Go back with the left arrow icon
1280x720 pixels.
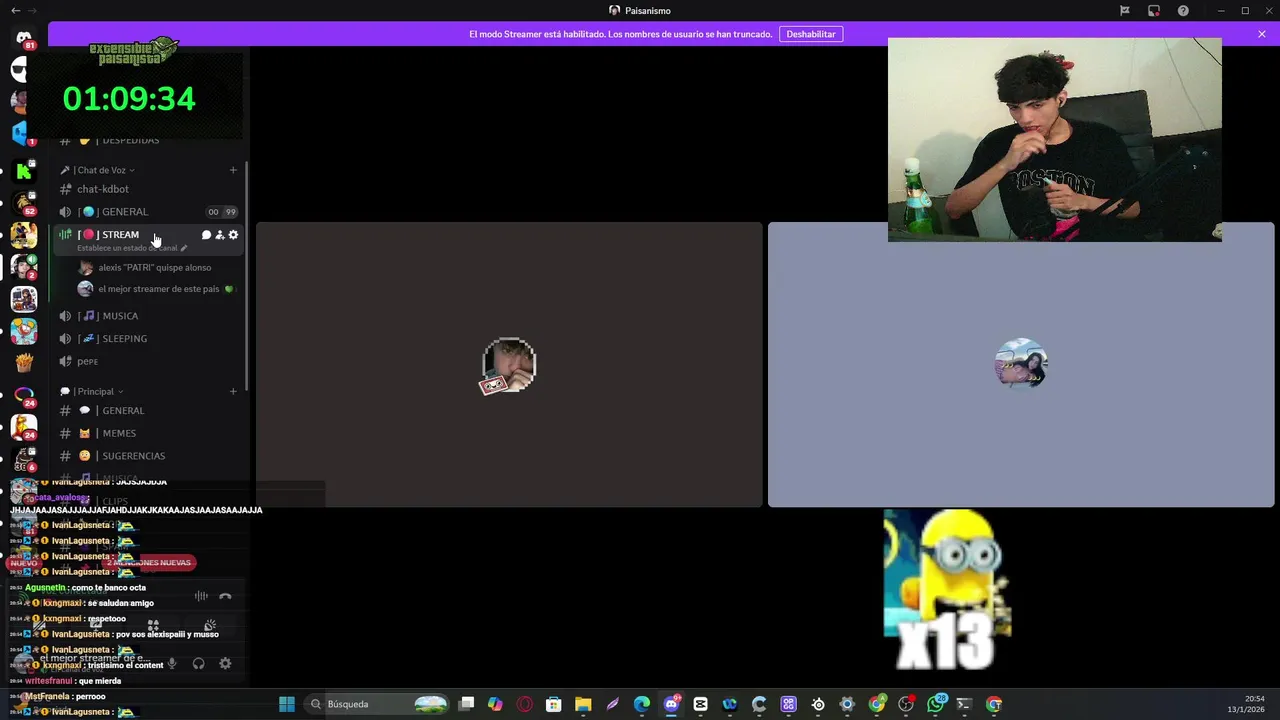click(x=15, y=10)
